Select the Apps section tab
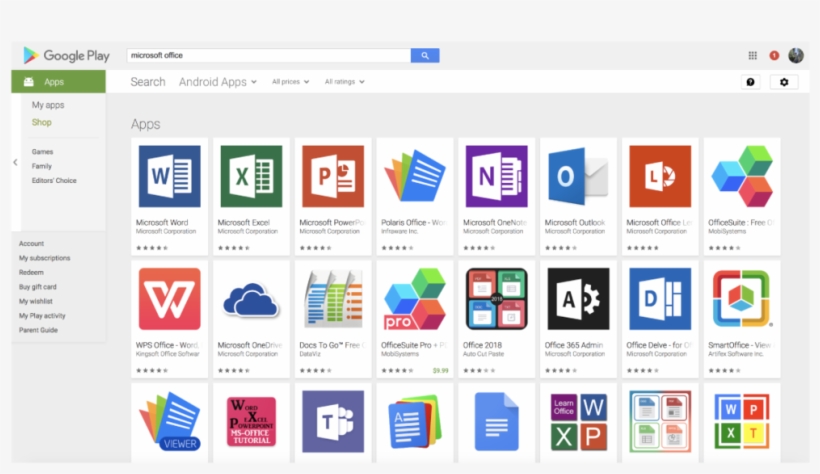Viewport: 820px width, 474px height. click(59, 82)
